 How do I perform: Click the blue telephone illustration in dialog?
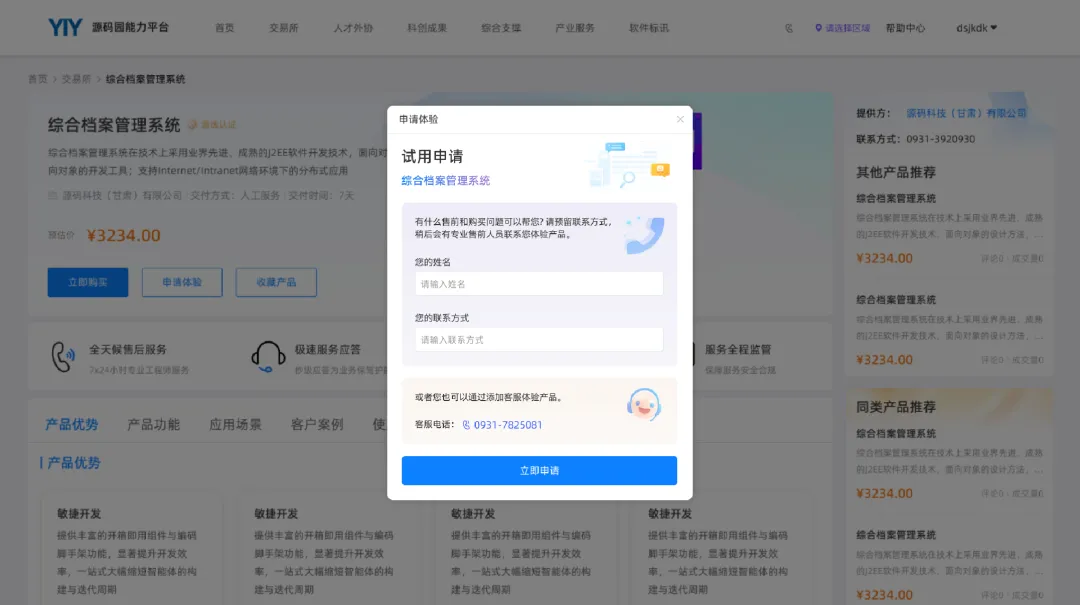[x=644, y=235]
